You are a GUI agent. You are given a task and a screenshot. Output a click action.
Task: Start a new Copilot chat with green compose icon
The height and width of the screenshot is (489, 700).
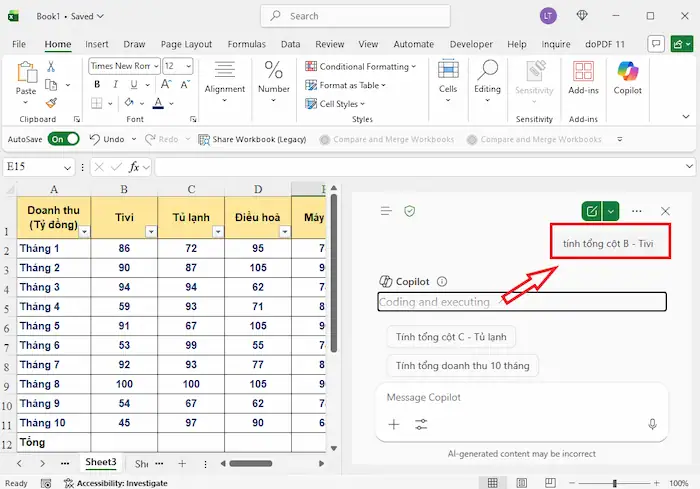tap(592, 211)
